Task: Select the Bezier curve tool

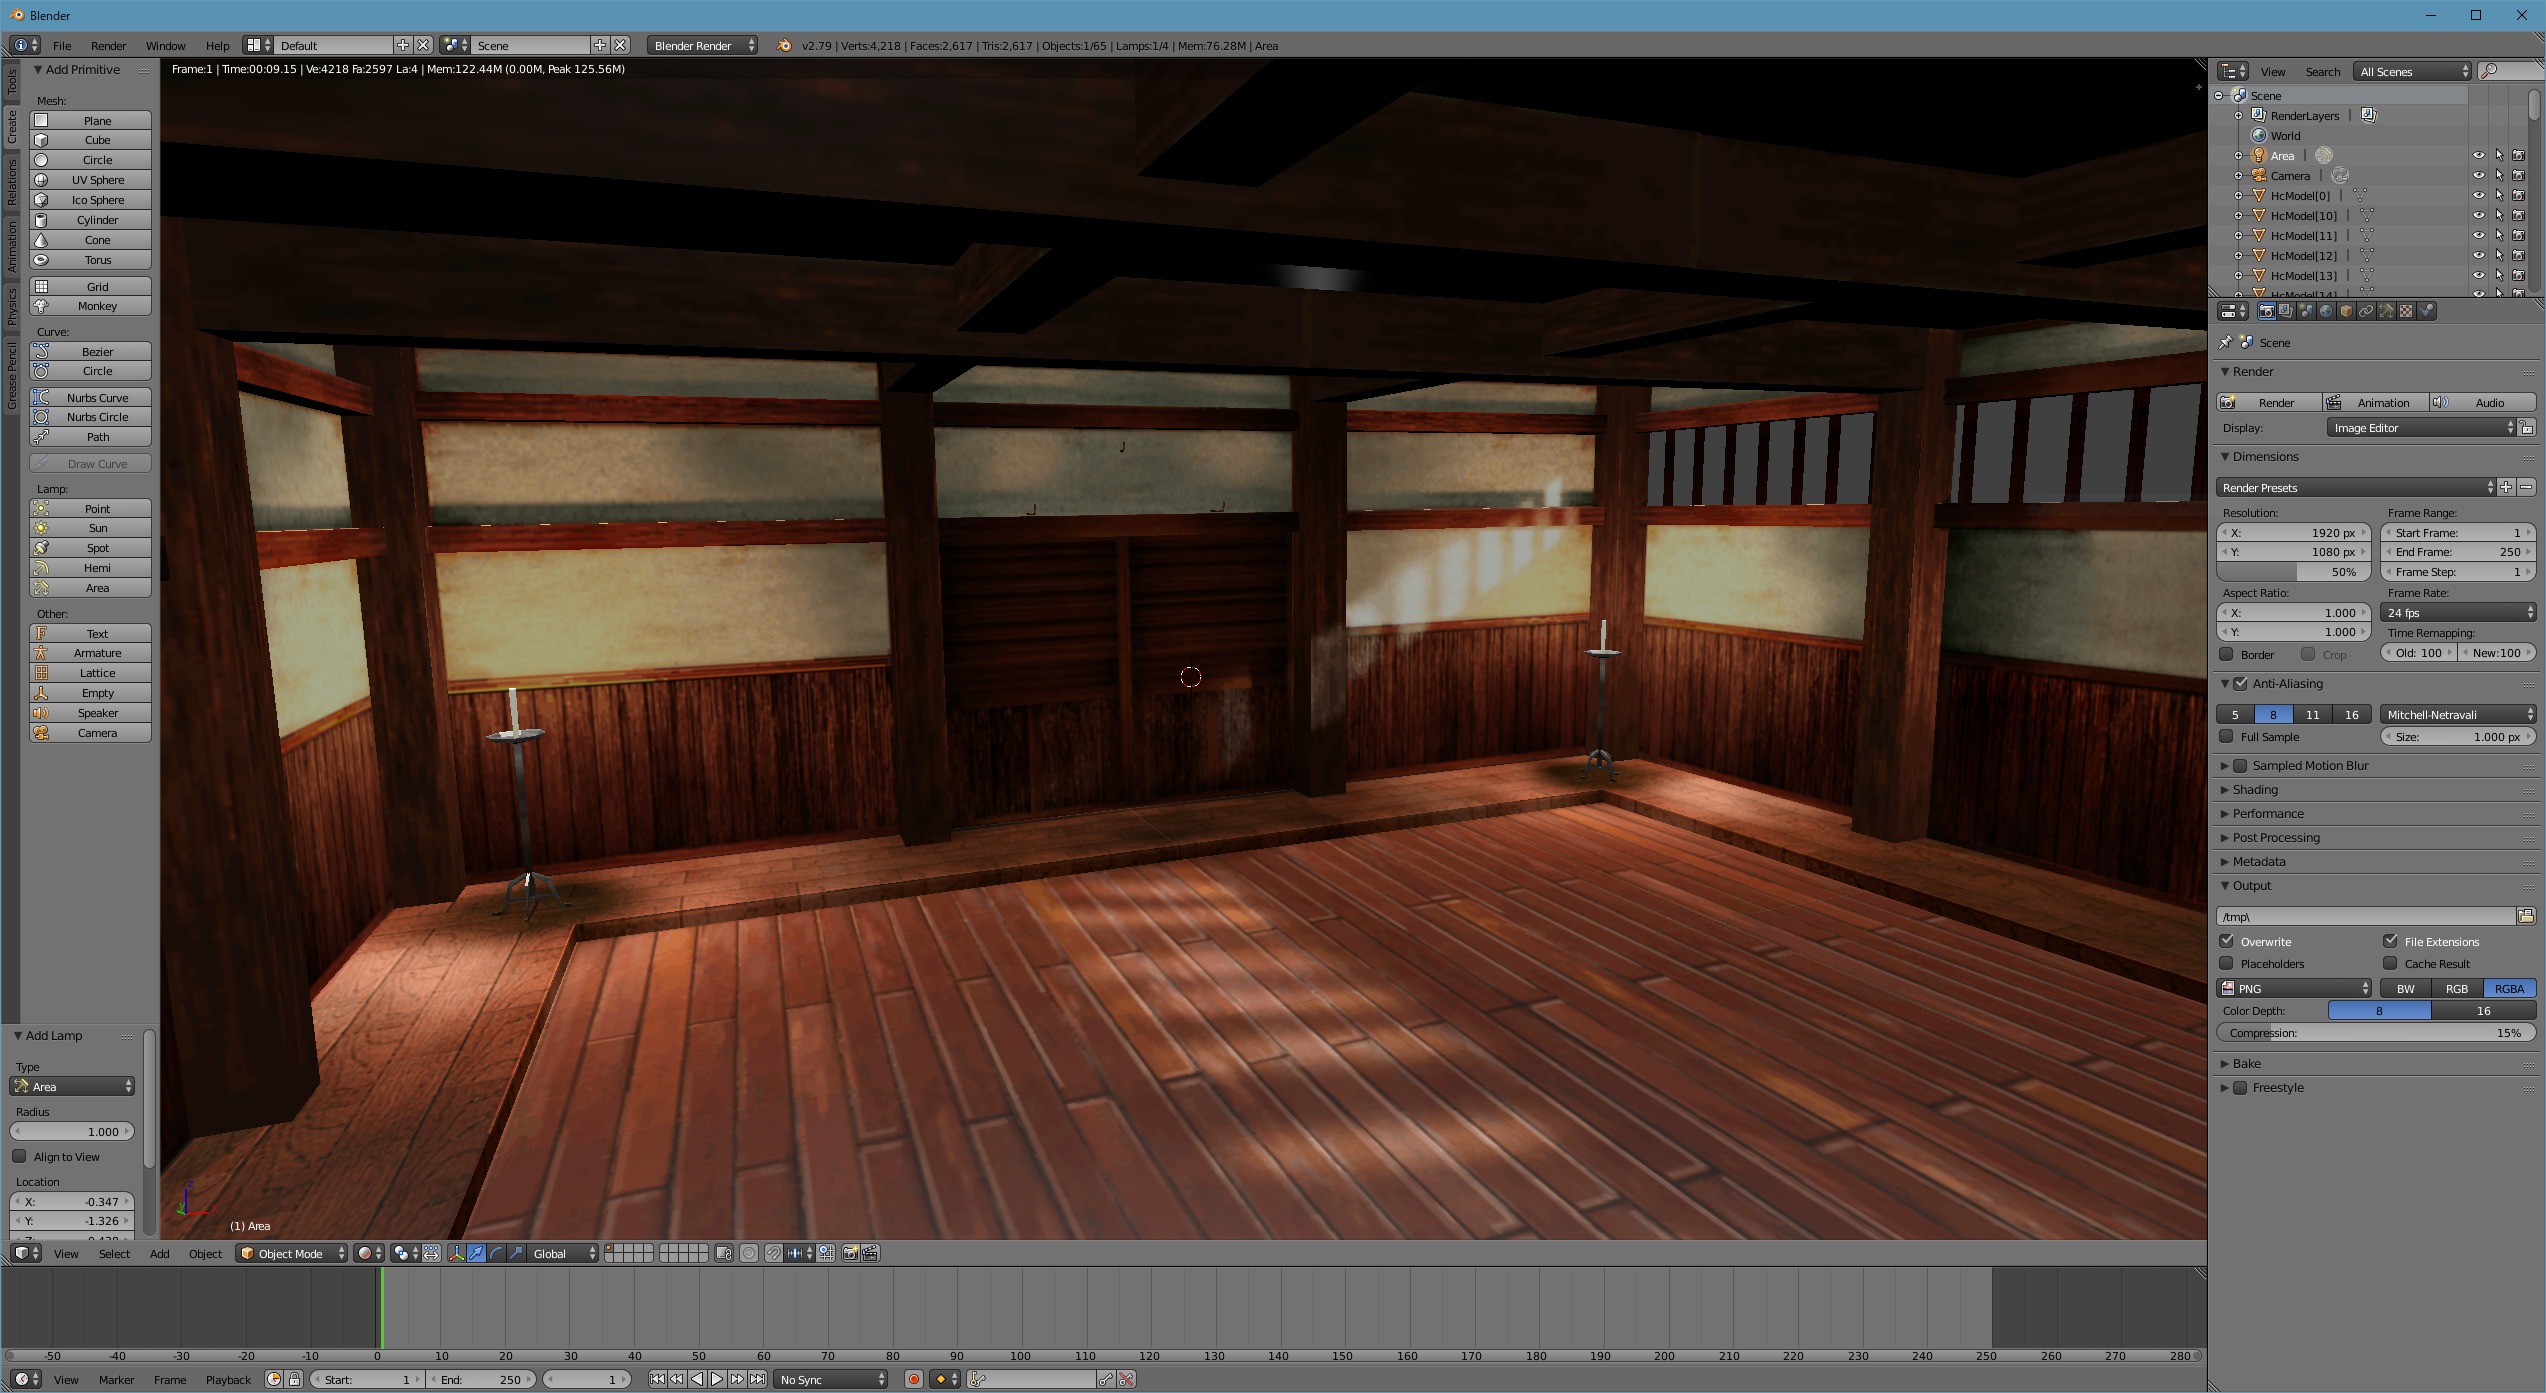Action: [x=93, y=352]
